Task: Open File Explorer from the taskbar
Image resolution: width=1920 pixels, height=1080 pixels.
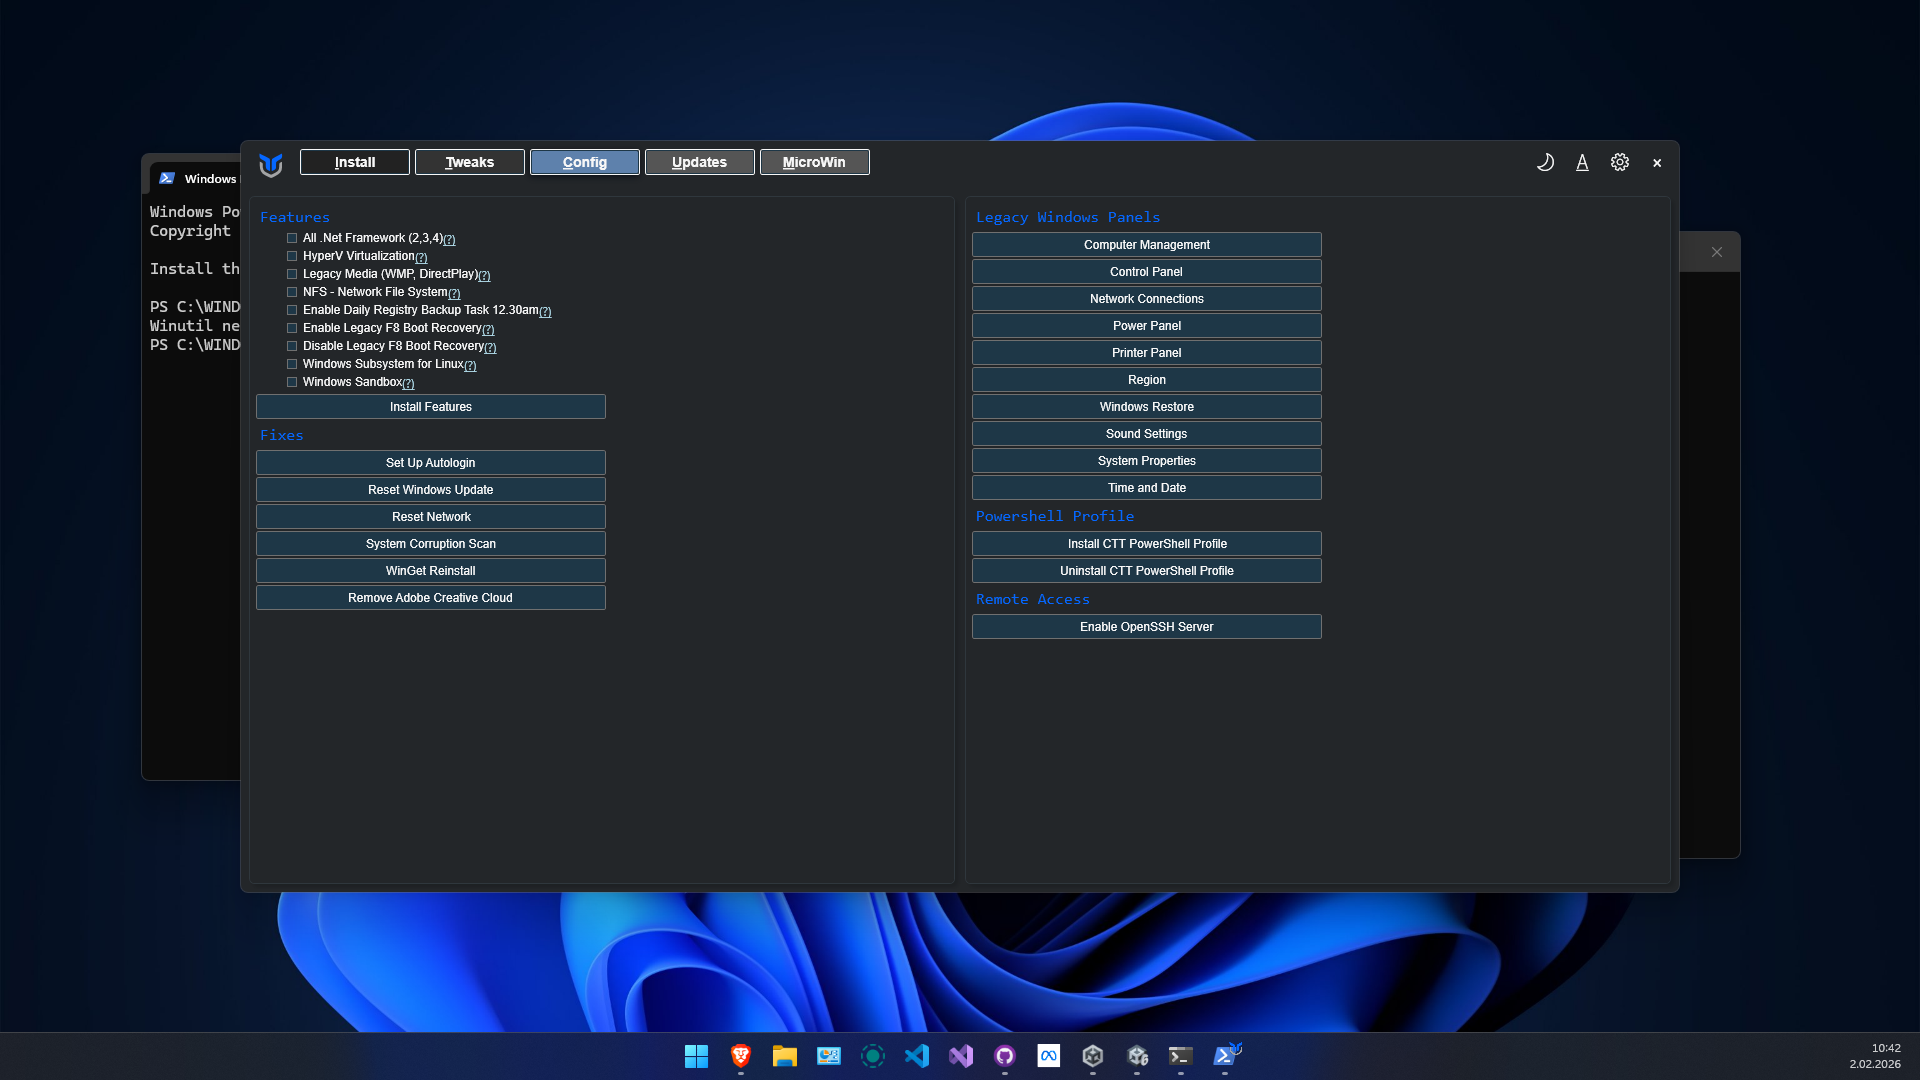Action: coord(784,1056)
